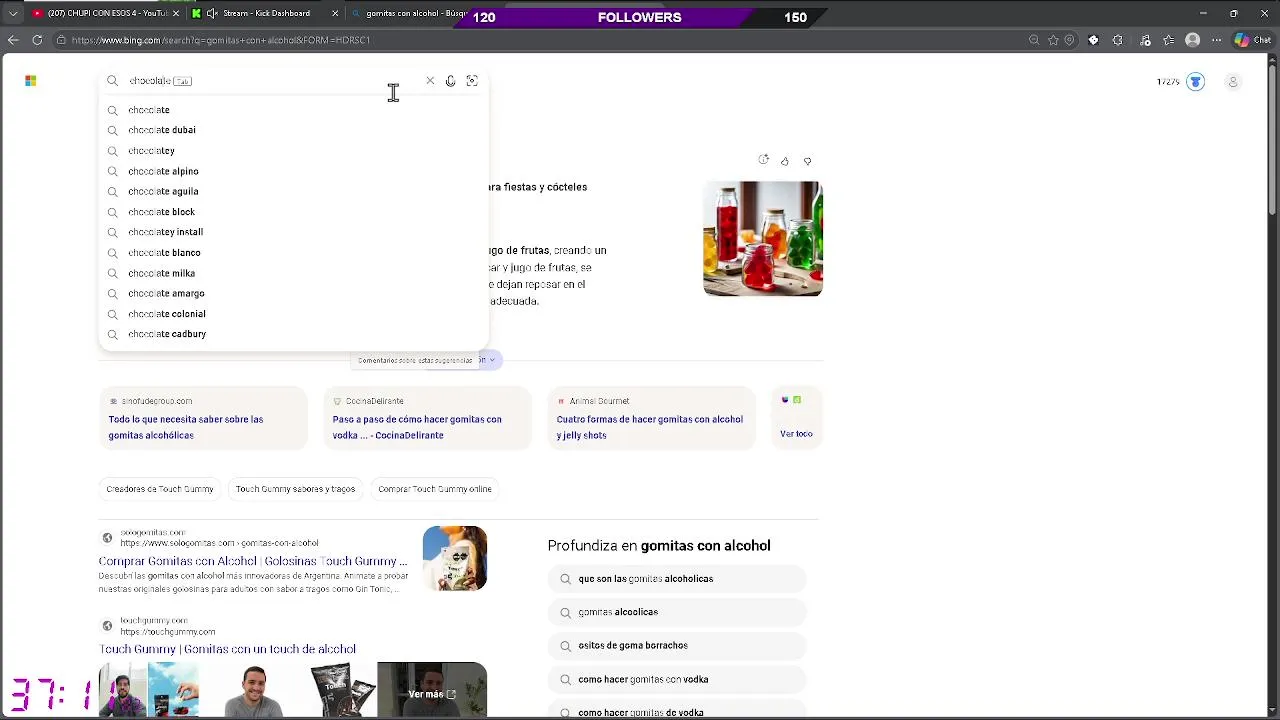Click the page vertical scrollbar
This screenshot has height=720, width=1280.
click(x=1273, y=140)
